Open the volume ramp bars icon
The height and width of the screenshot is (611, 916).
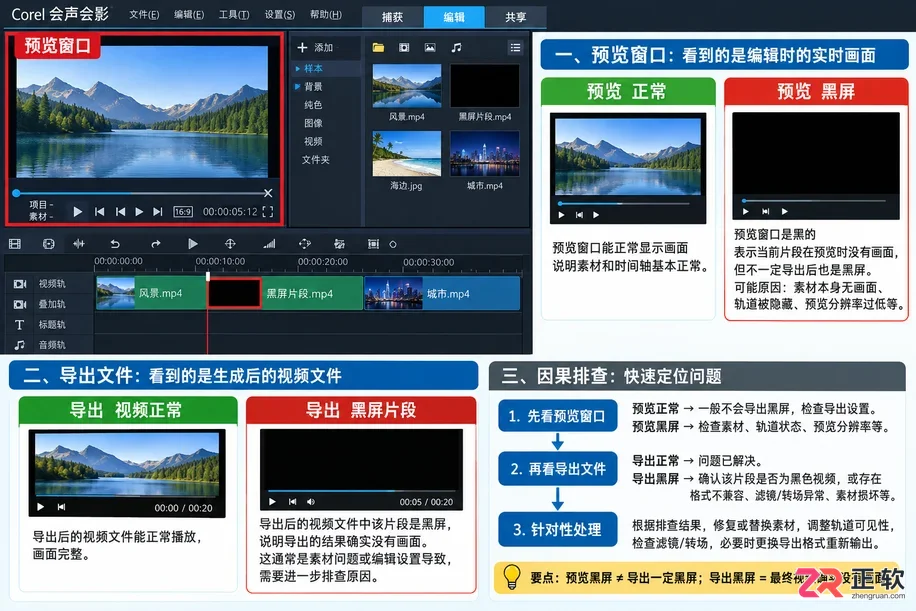269,244
